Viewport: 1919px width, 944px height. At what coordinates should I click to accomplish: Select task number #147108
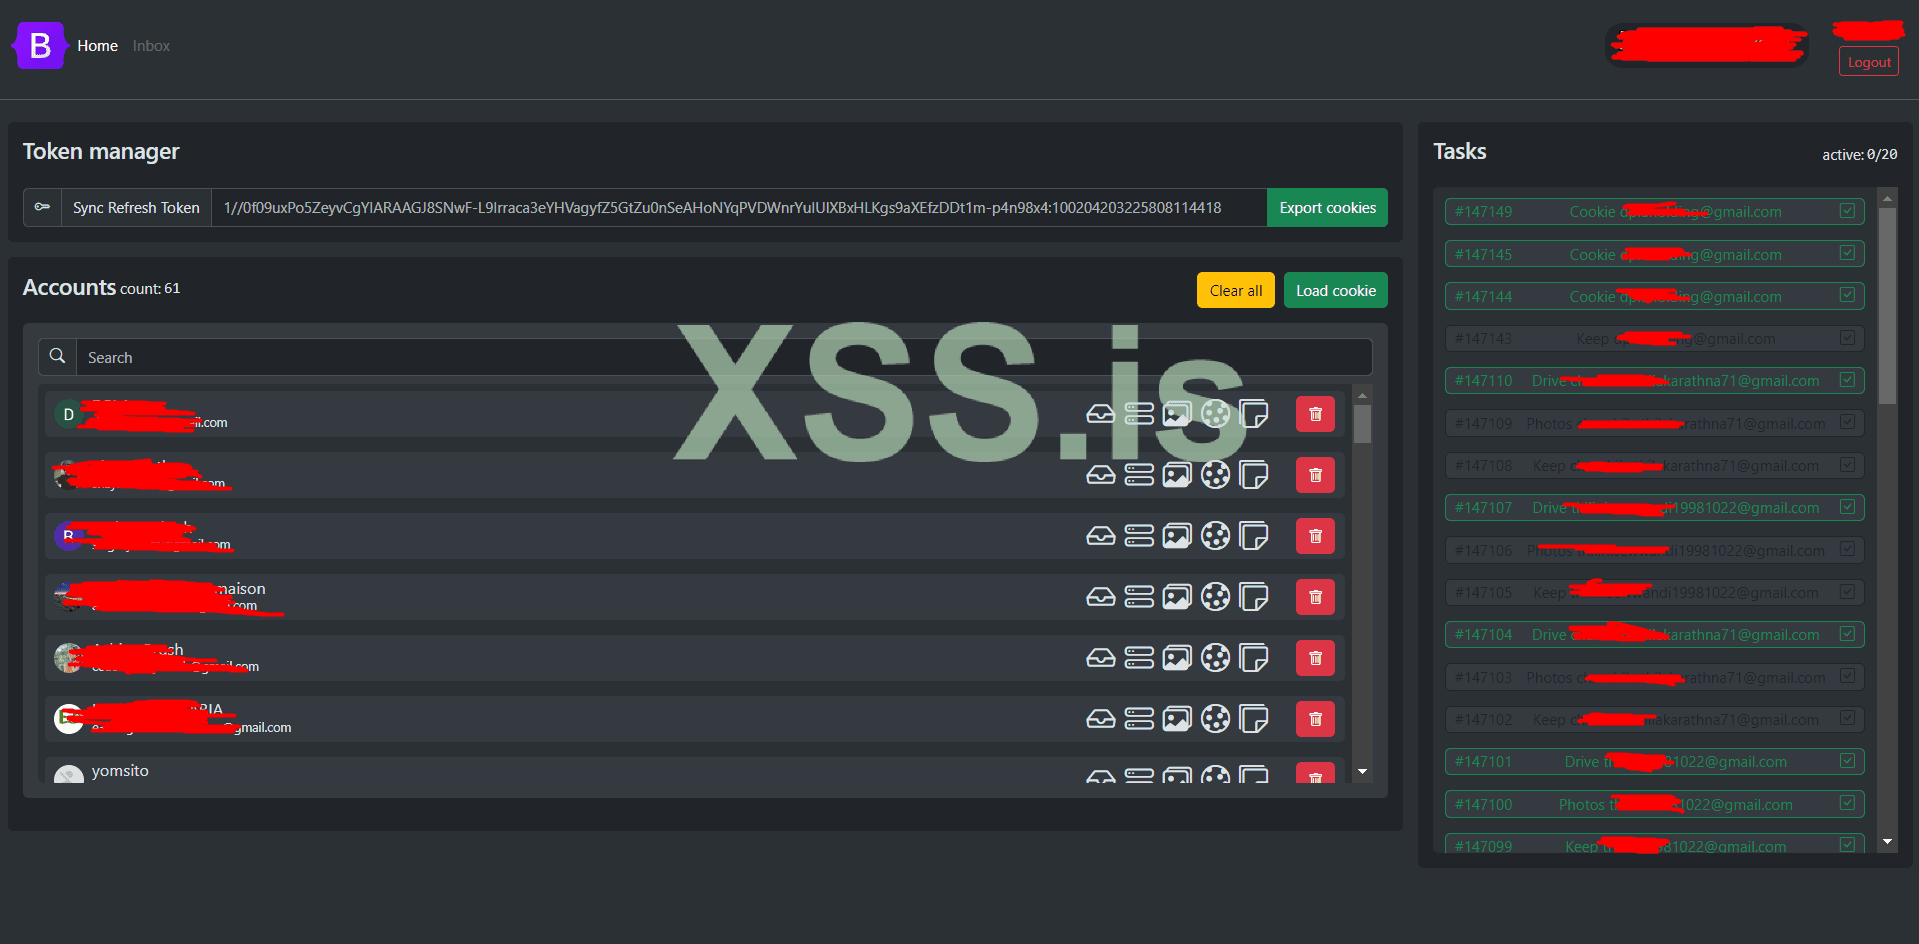click(x=1483, y=466)
